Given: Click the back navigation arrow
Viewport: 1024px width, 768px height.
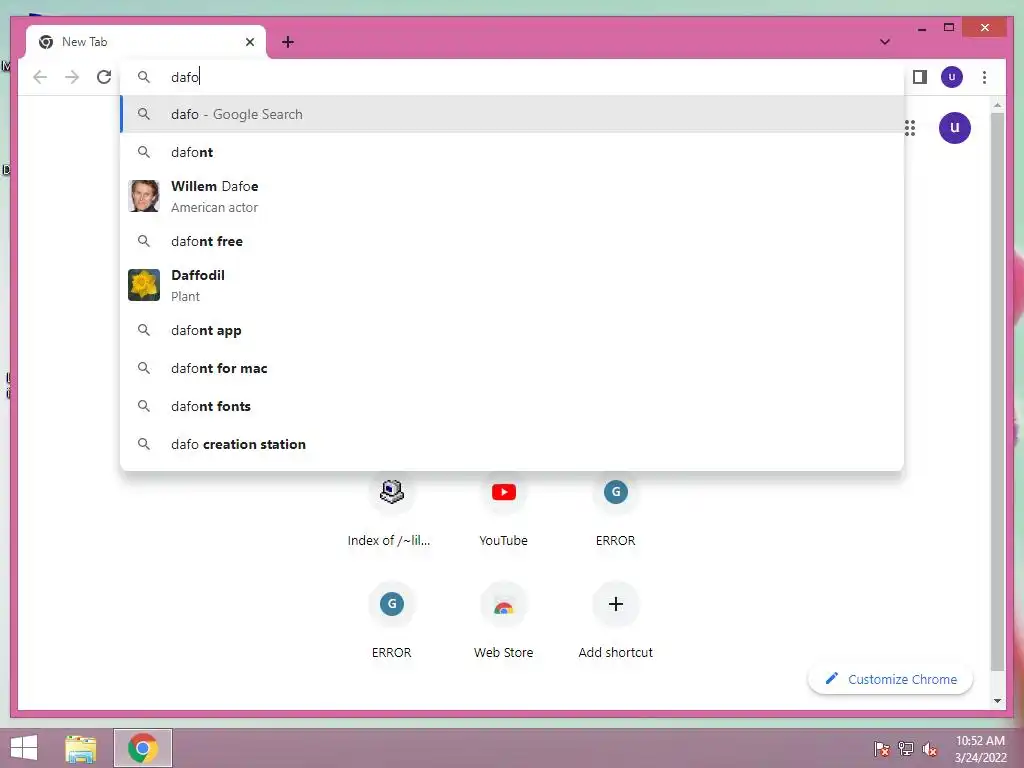Looking at the screenshot, I should (40, 77).
